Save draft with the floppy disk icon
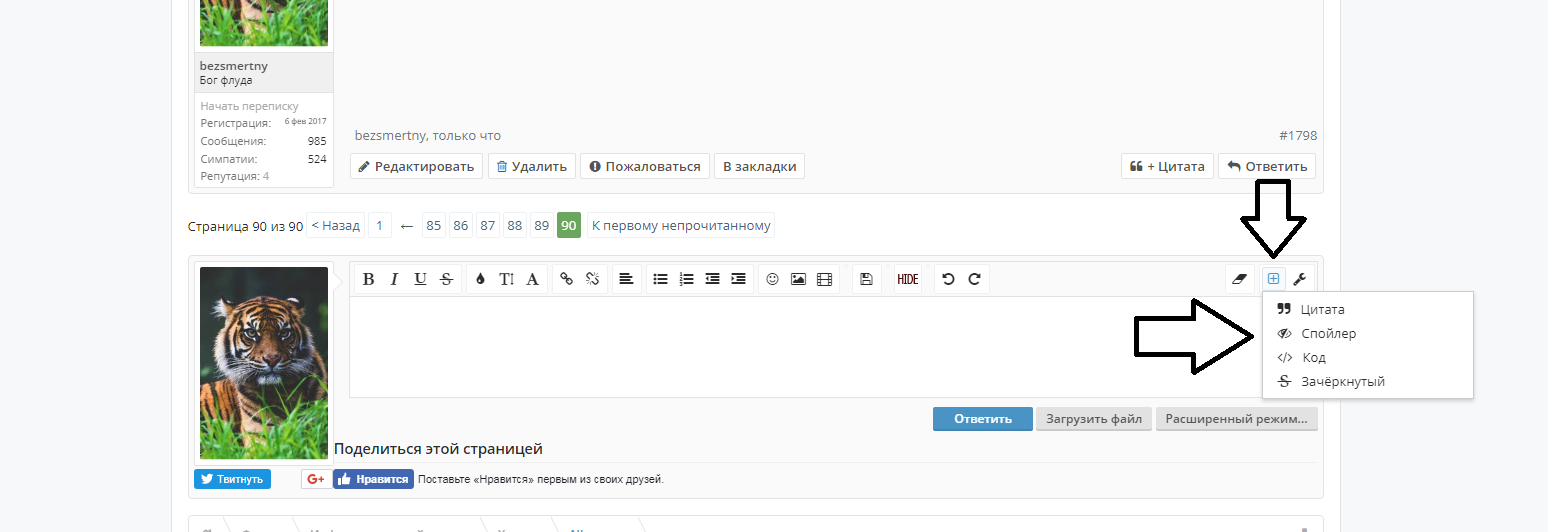This screenshot has width=1548, height=532. point(866,280)
